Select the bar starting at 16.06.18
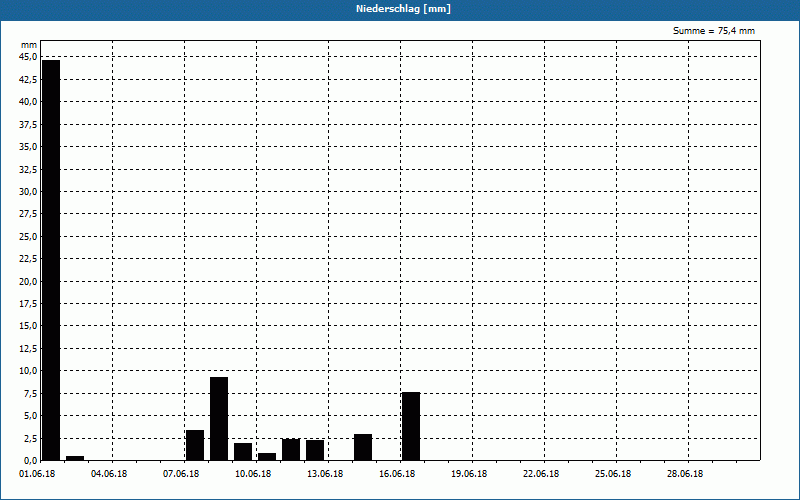800x500 pixels. pyautogui.click(x=411, y=427)
